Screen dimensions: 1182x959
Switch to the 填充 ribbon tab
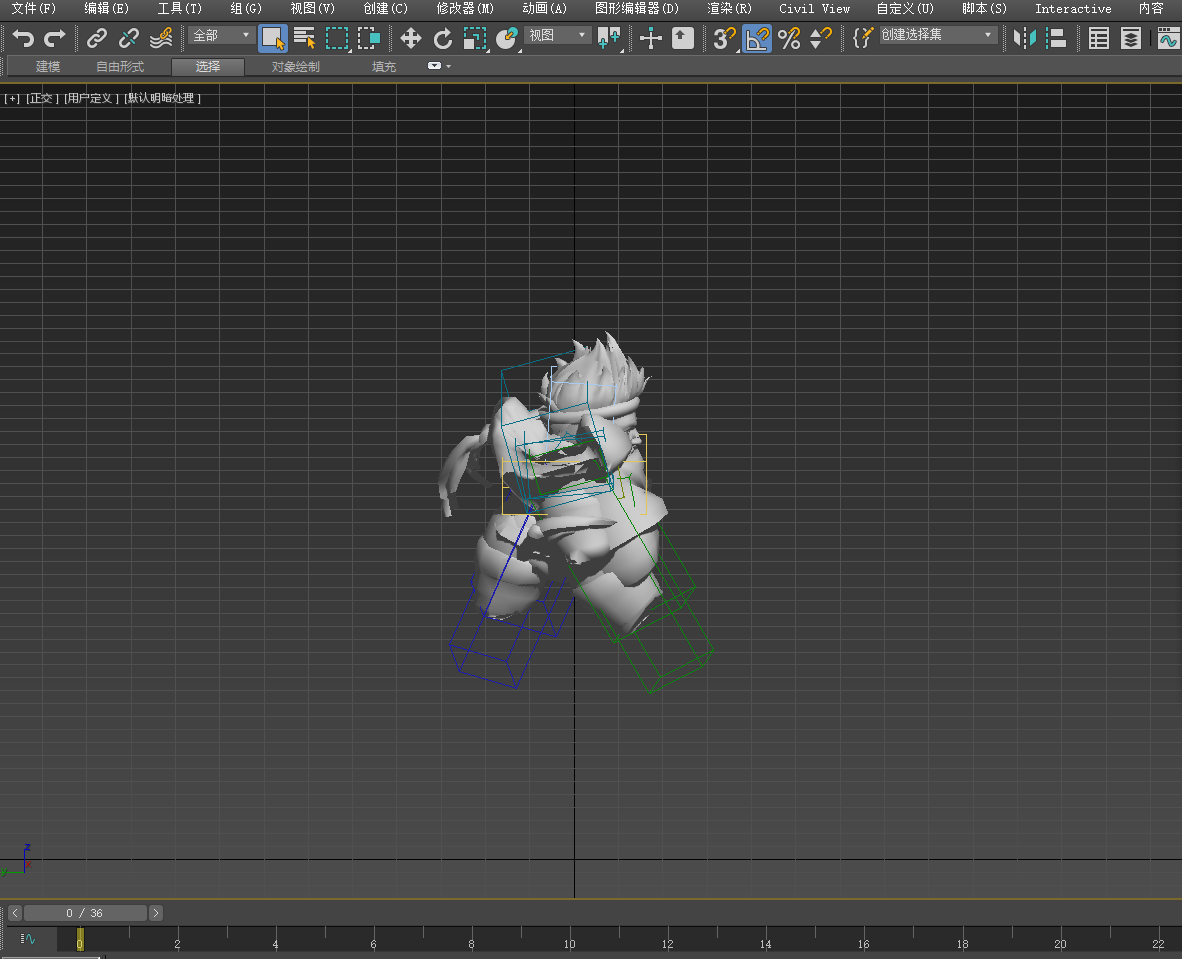(x=384, y=67)
